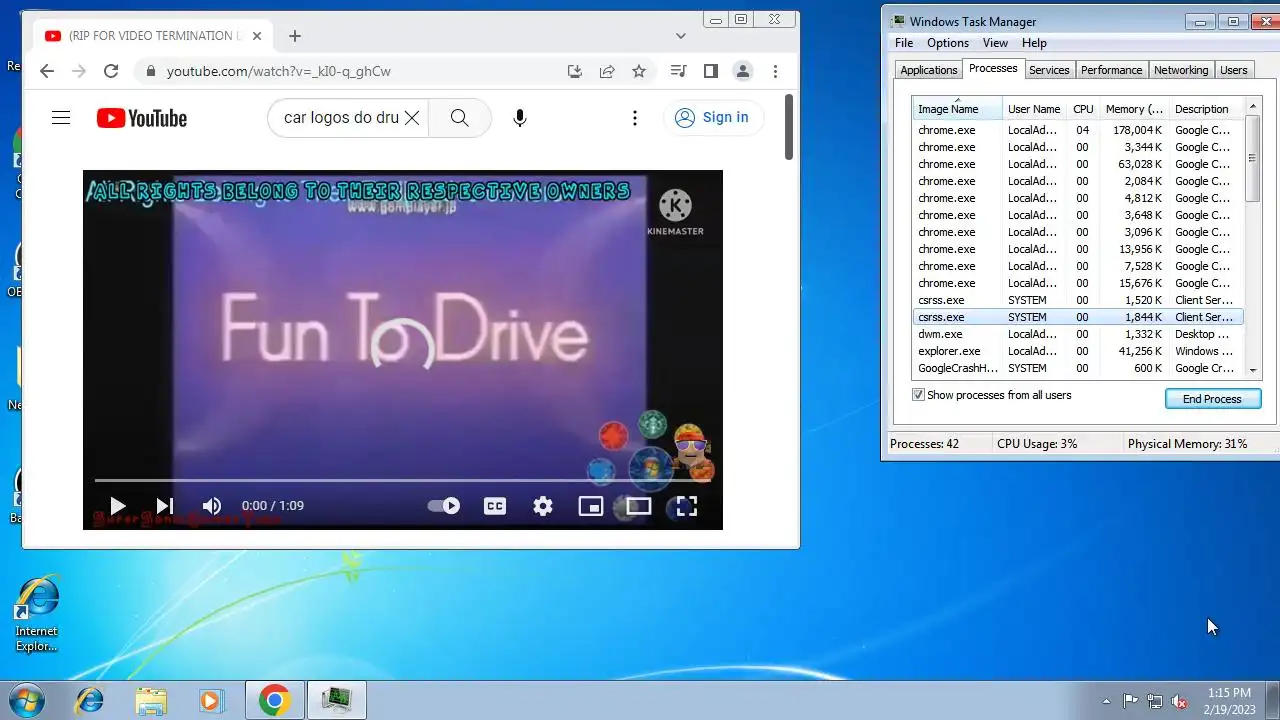Screen dimensions: 1280x720
Task: Go back in Chrome browser
Action: click(x=46, y=71)
